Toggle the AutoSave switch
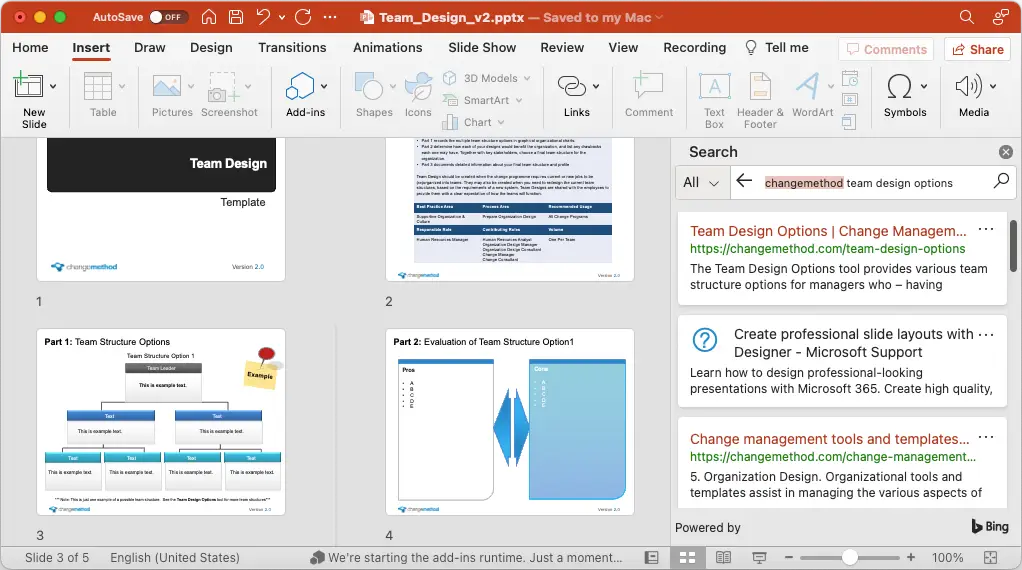1022x570 pixels. [x=168, y=17]
